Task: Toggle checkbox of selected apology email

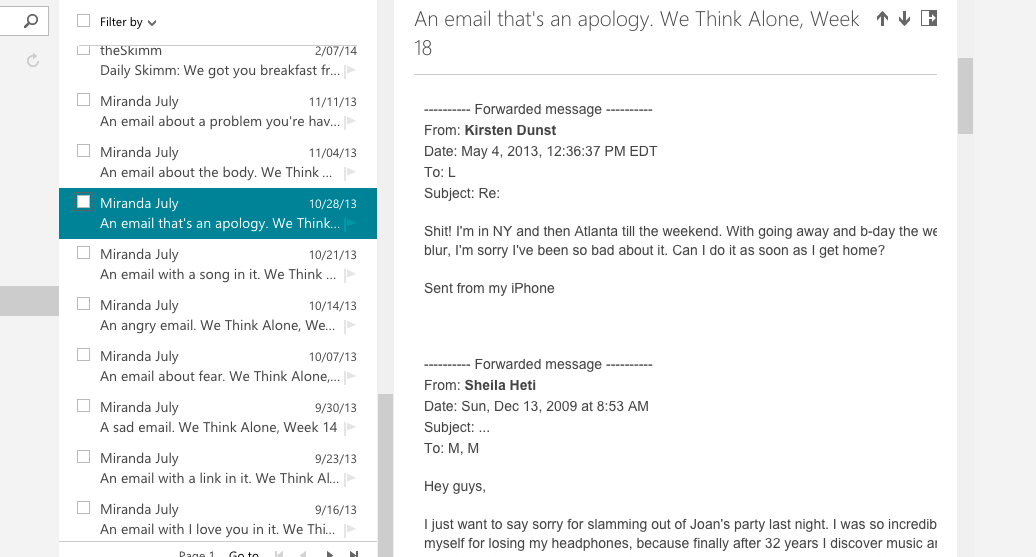Action: click(84, 202)
